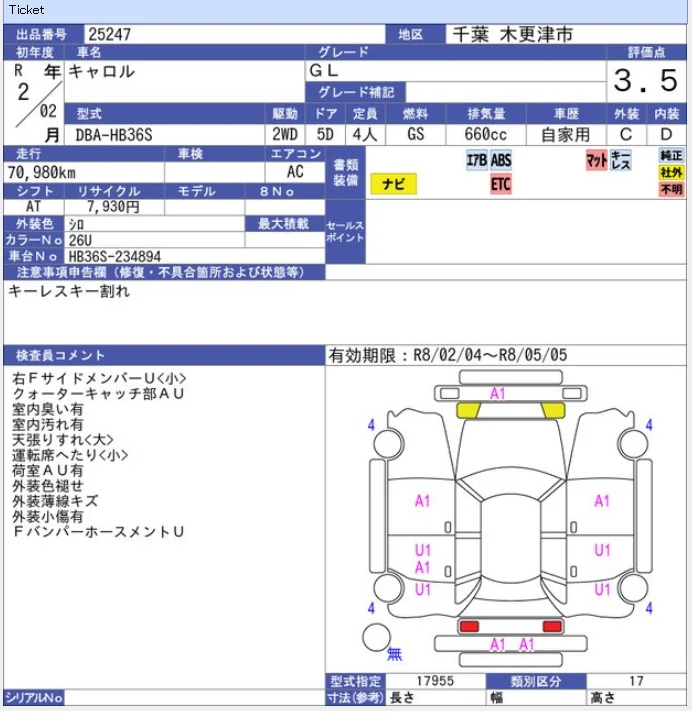Click the 3.5 evaluation score

(x=646, y=81)
